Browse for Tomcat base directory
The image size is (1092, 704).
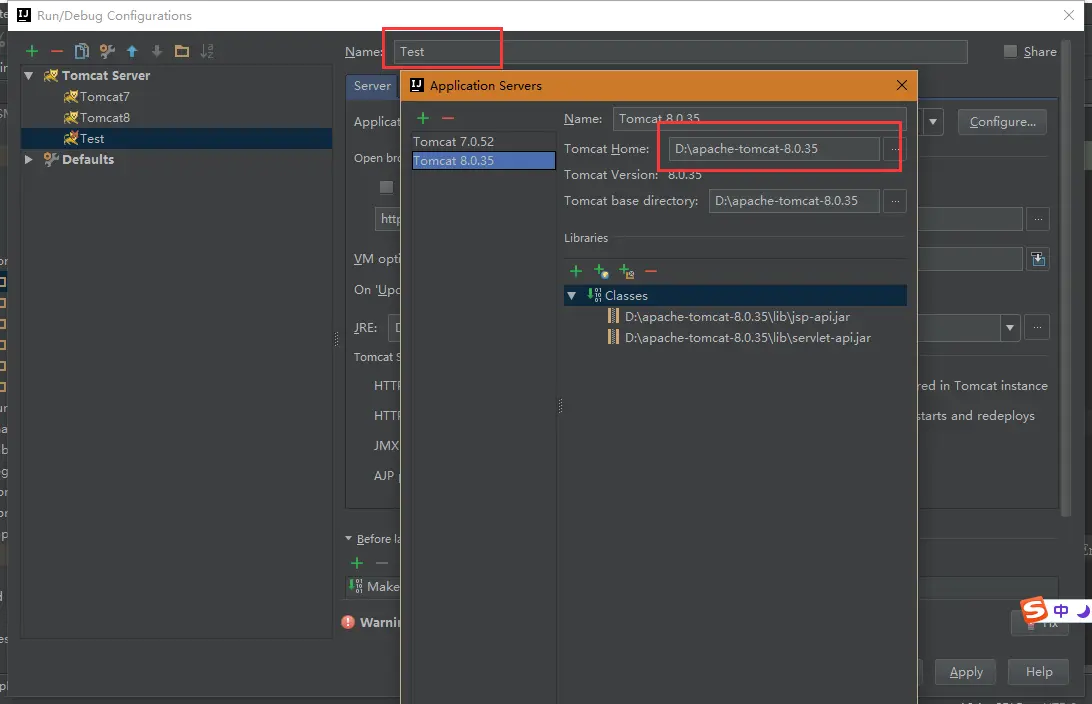click(x=895, y=201)
